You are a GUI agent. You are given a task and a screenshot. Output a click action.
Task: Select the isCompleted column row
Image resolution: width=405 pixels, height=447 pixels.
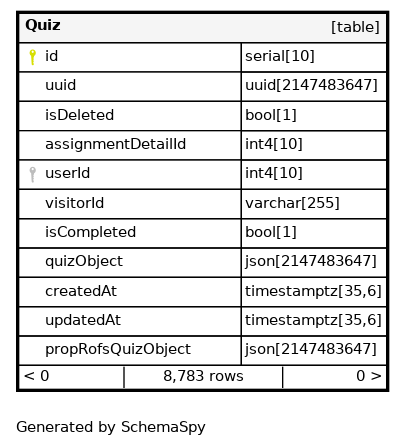(203, 233)
